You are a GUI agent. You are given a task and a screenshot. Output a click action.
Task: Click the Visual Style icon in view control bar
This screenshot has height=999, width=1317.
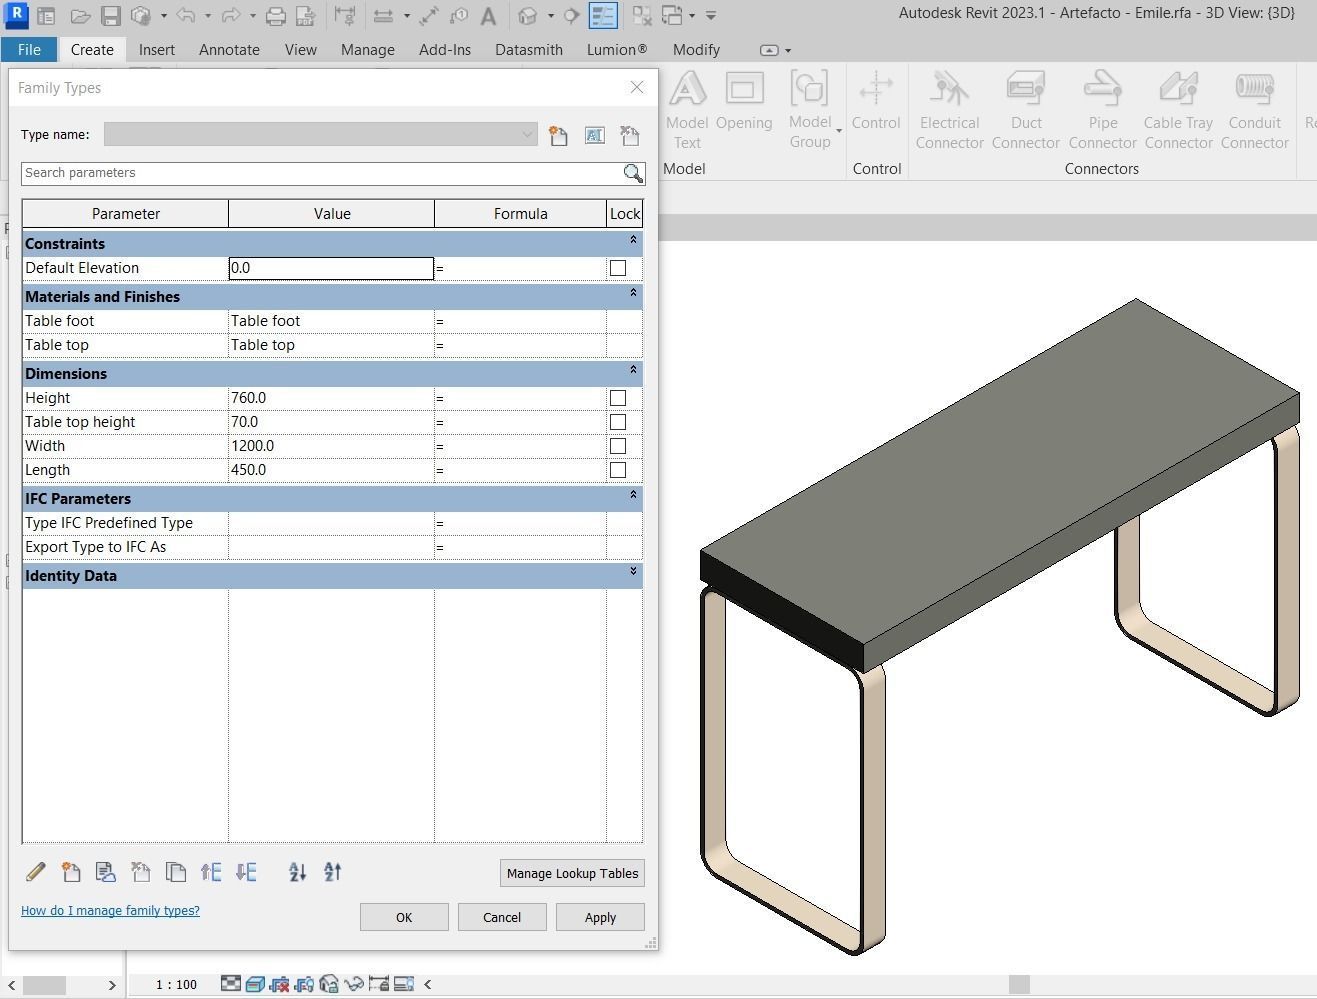(x=255, y=984)
